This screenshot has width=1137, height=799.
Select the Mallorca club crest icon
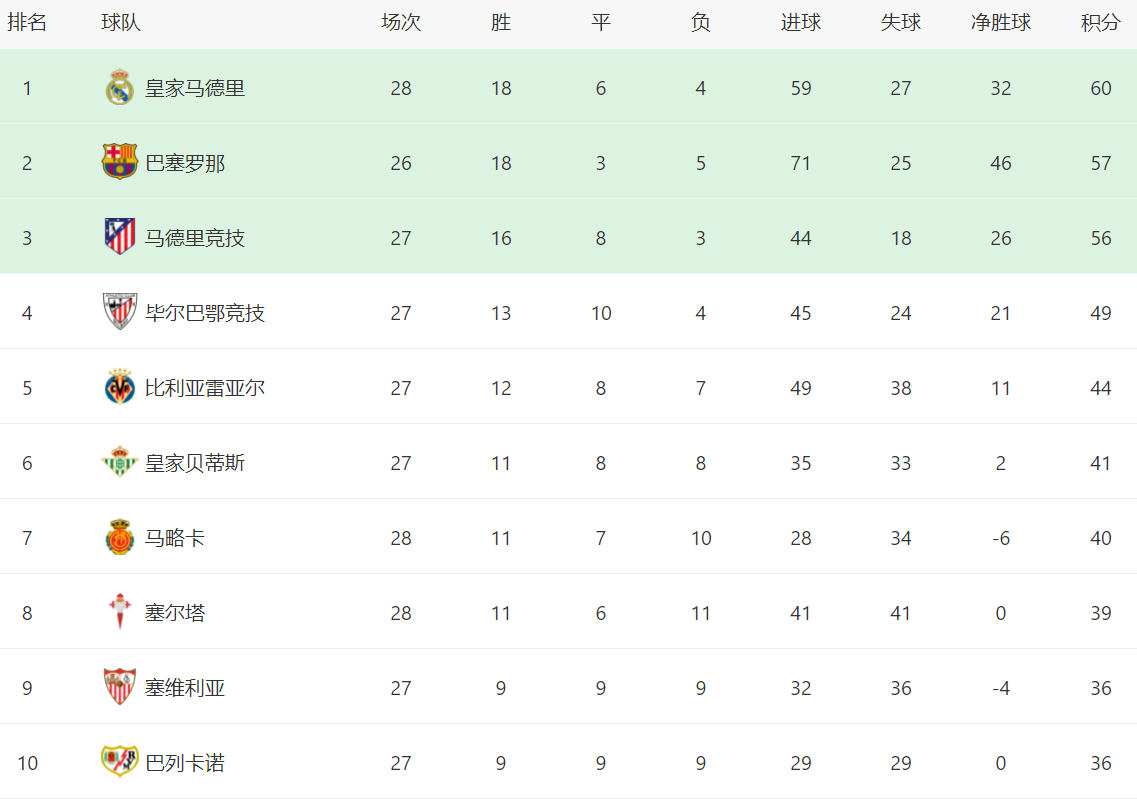[x=120, y=537]
